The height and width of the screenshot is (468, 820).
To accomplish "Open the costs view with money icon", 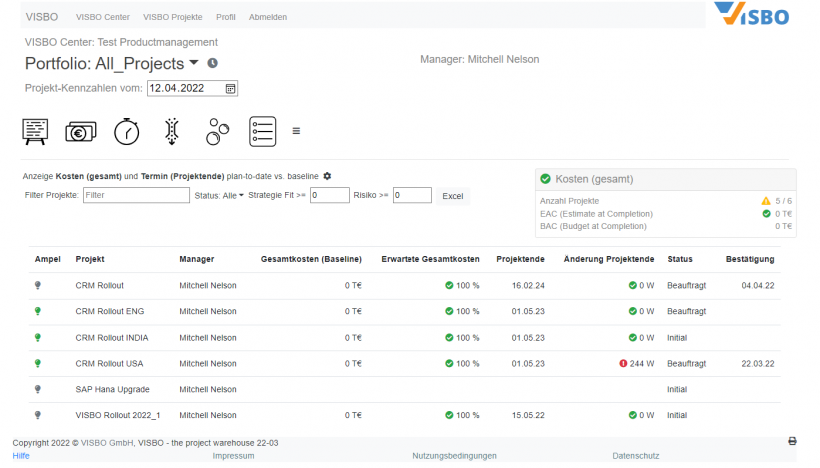I will 80,131.
